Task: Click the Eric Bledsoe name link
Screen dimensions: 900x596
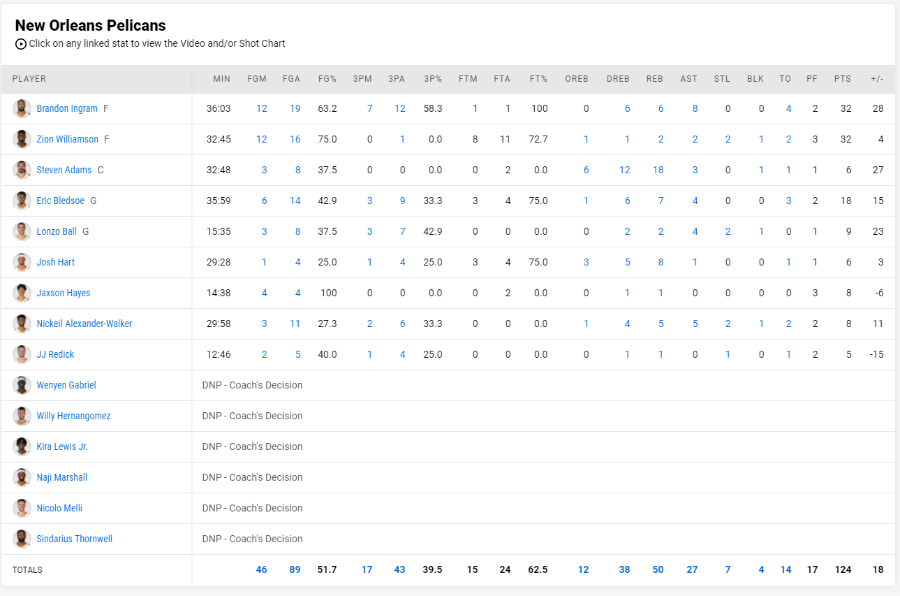Action: tap(60, 200)
